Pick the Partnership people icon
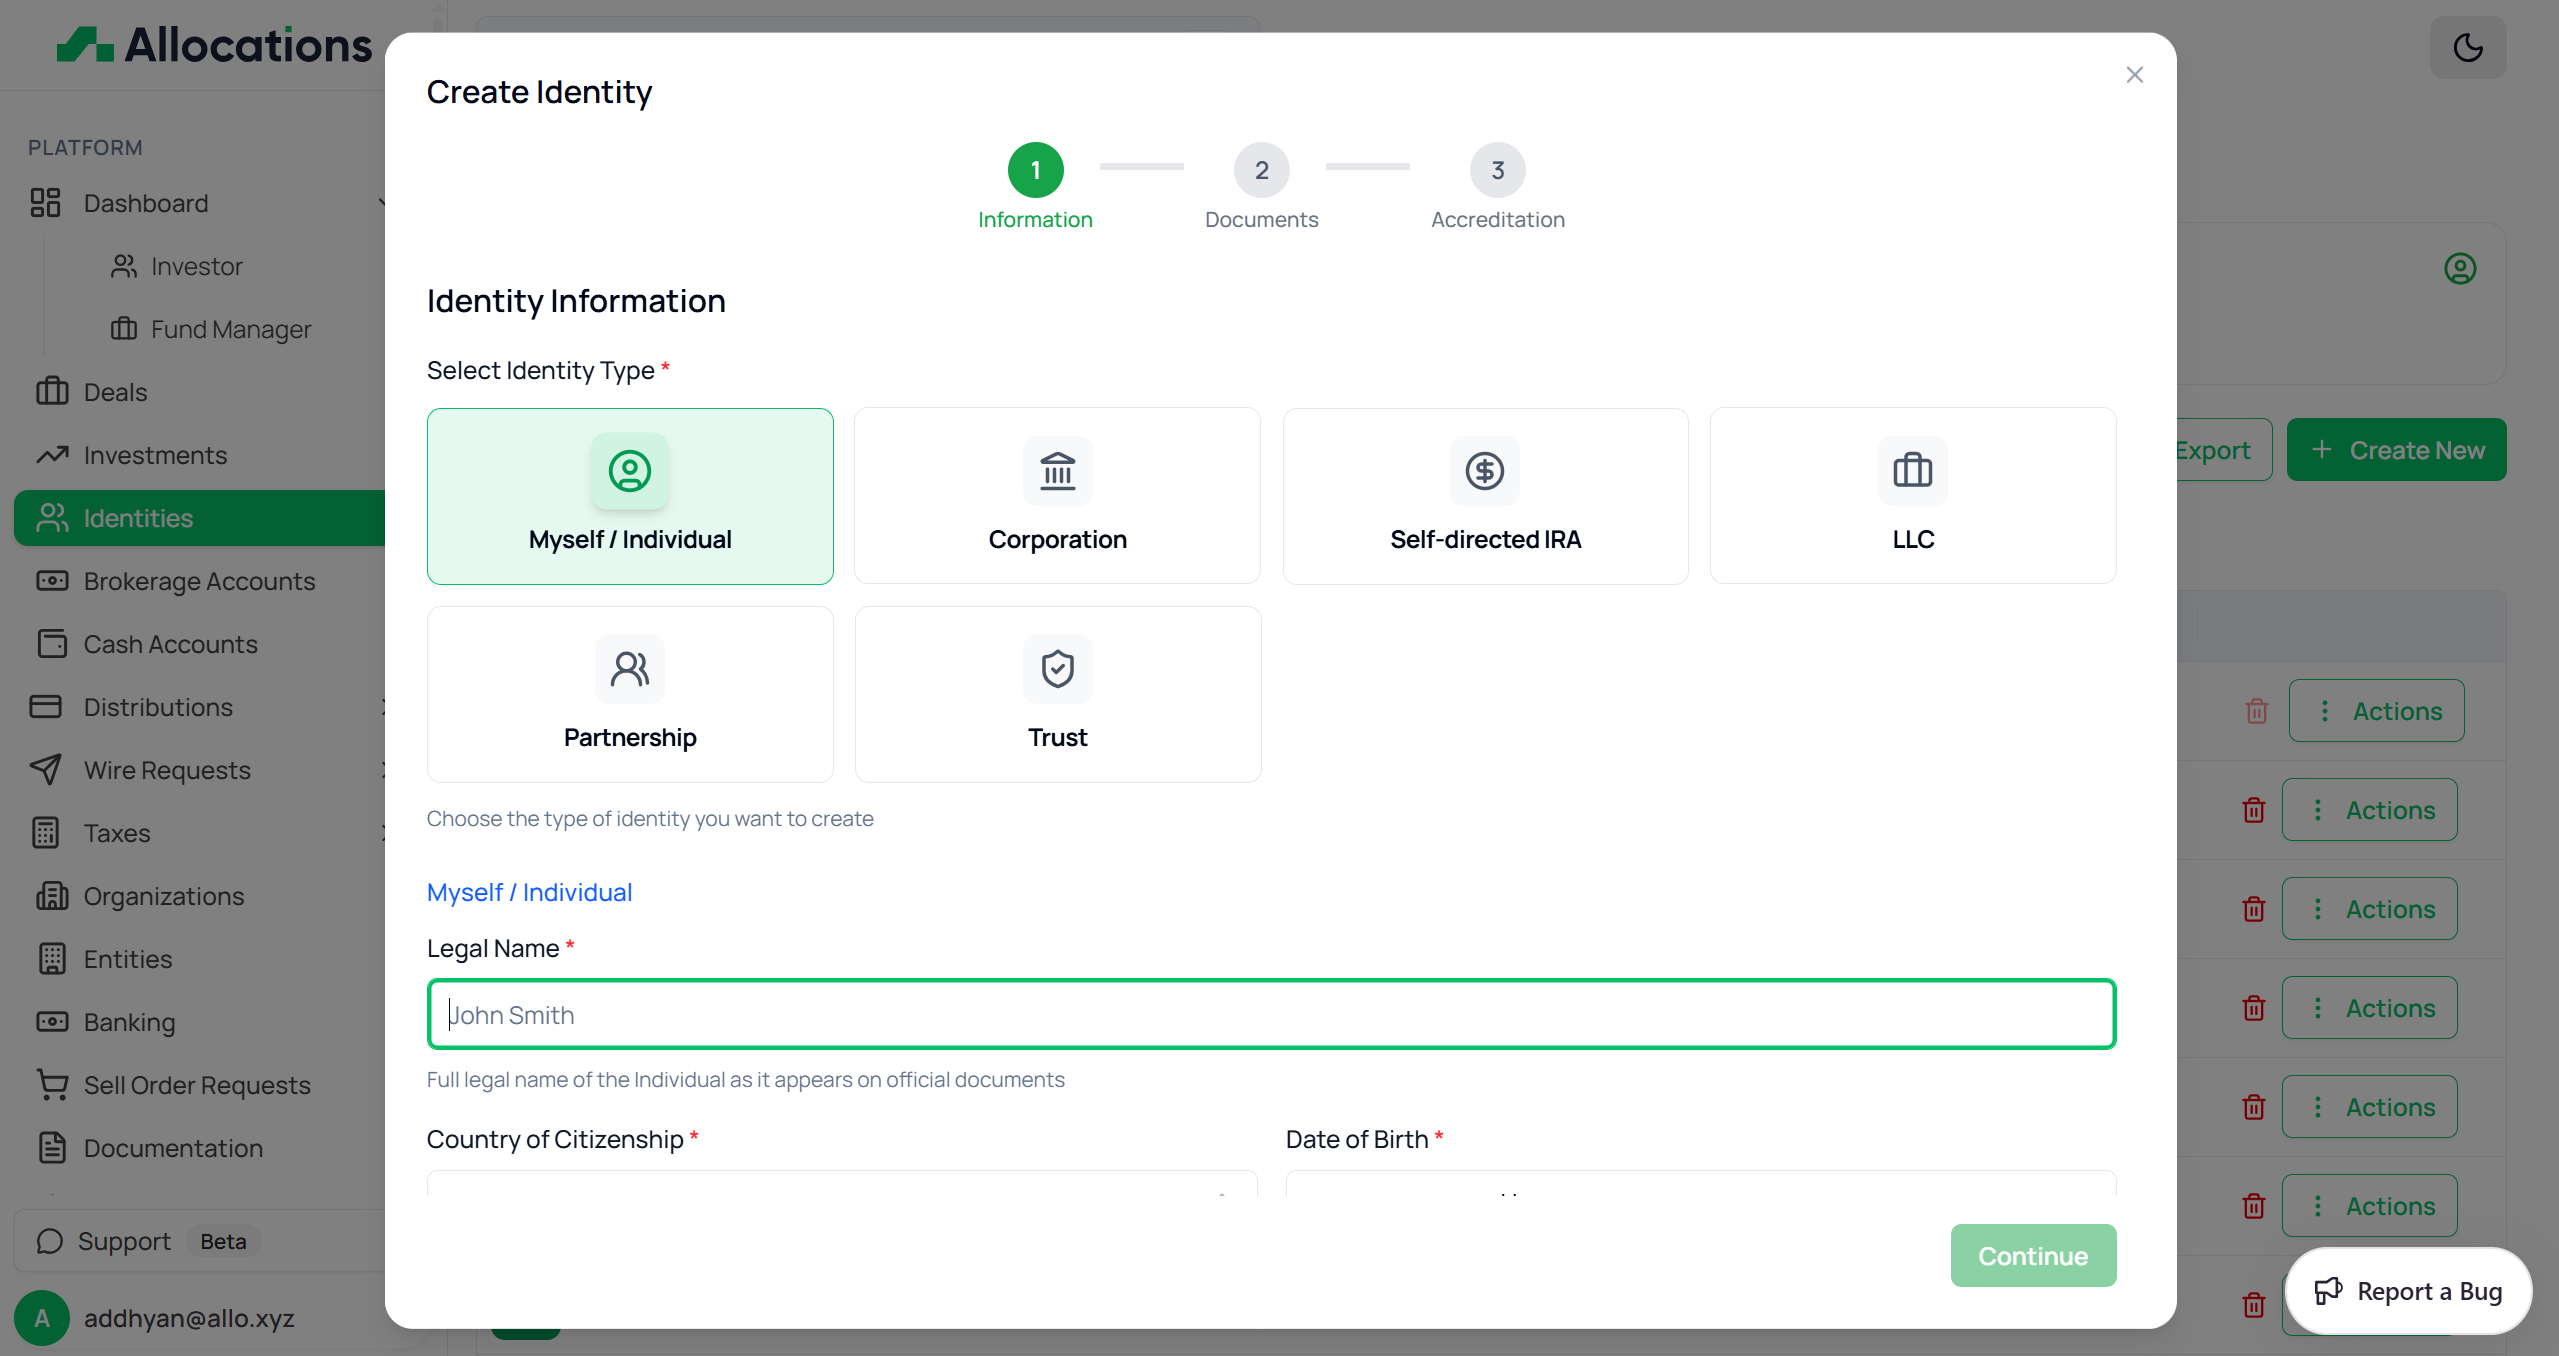 click(629, 669)
